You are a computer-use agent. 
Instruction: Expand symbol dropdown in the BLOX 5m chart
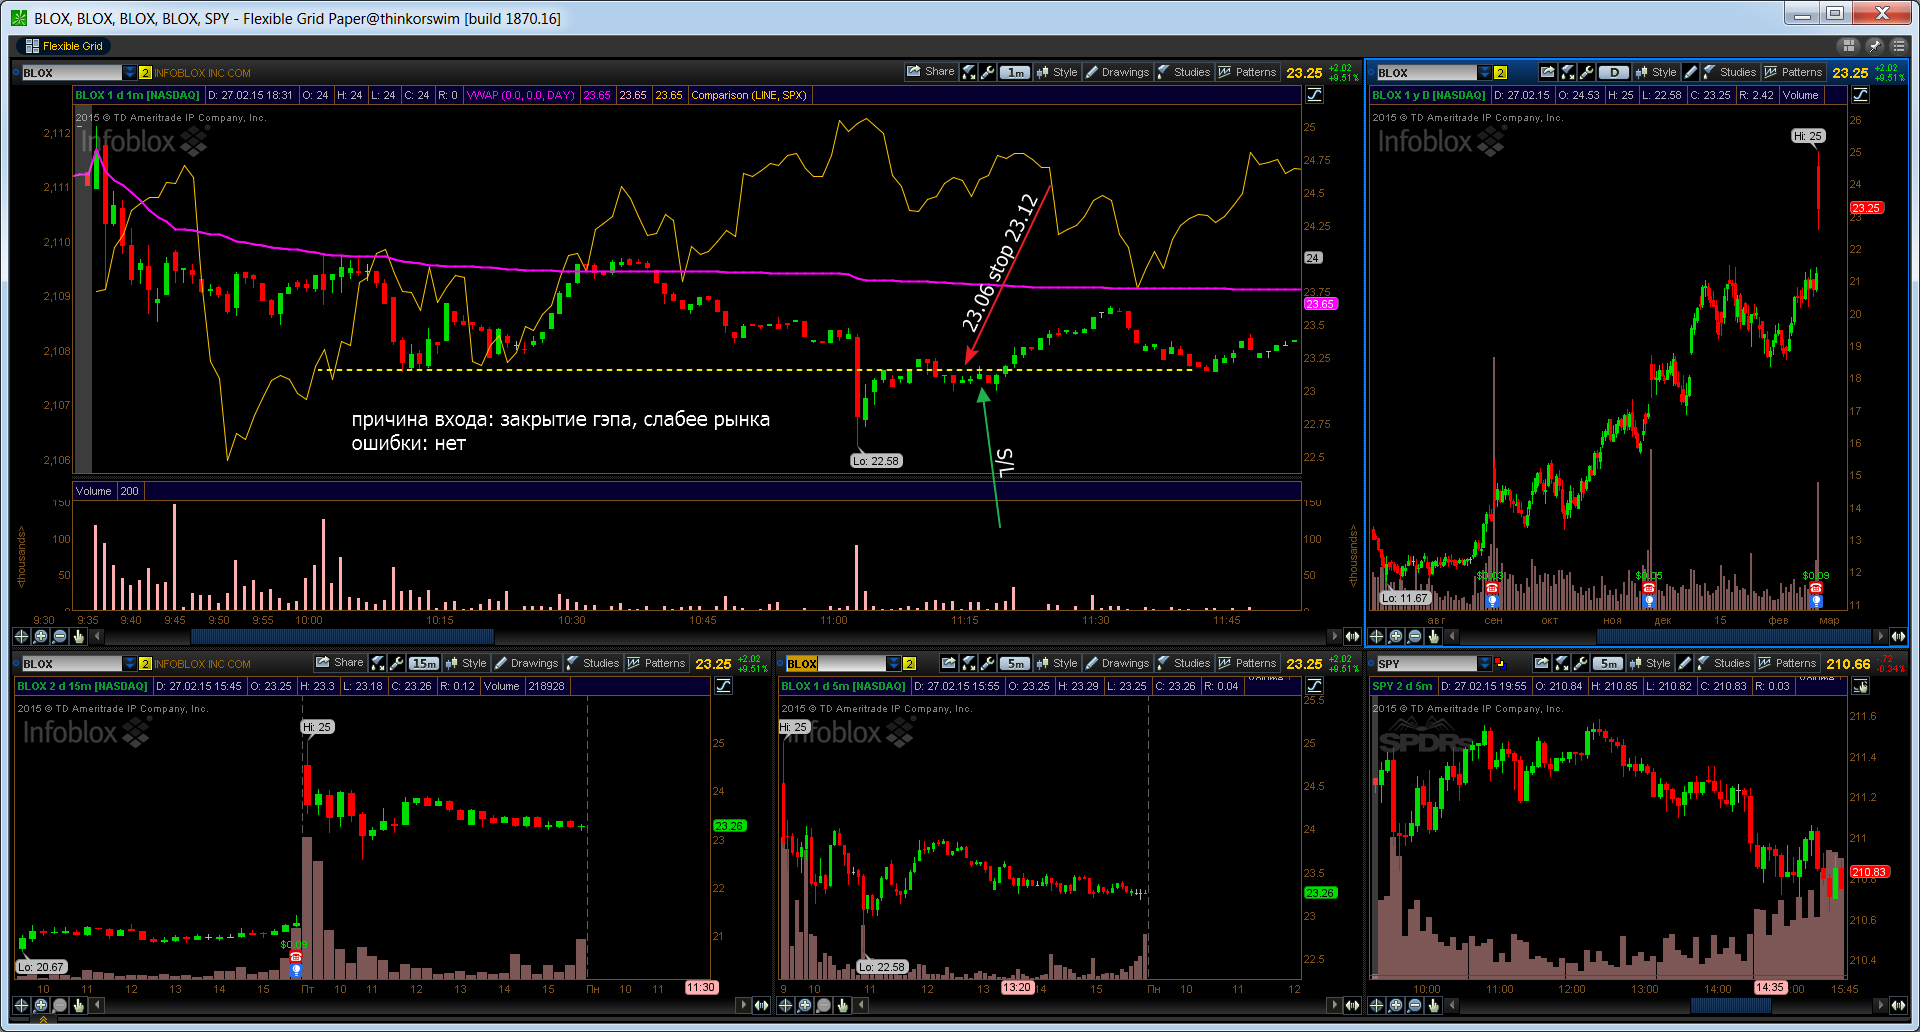(x=894, y=663)
